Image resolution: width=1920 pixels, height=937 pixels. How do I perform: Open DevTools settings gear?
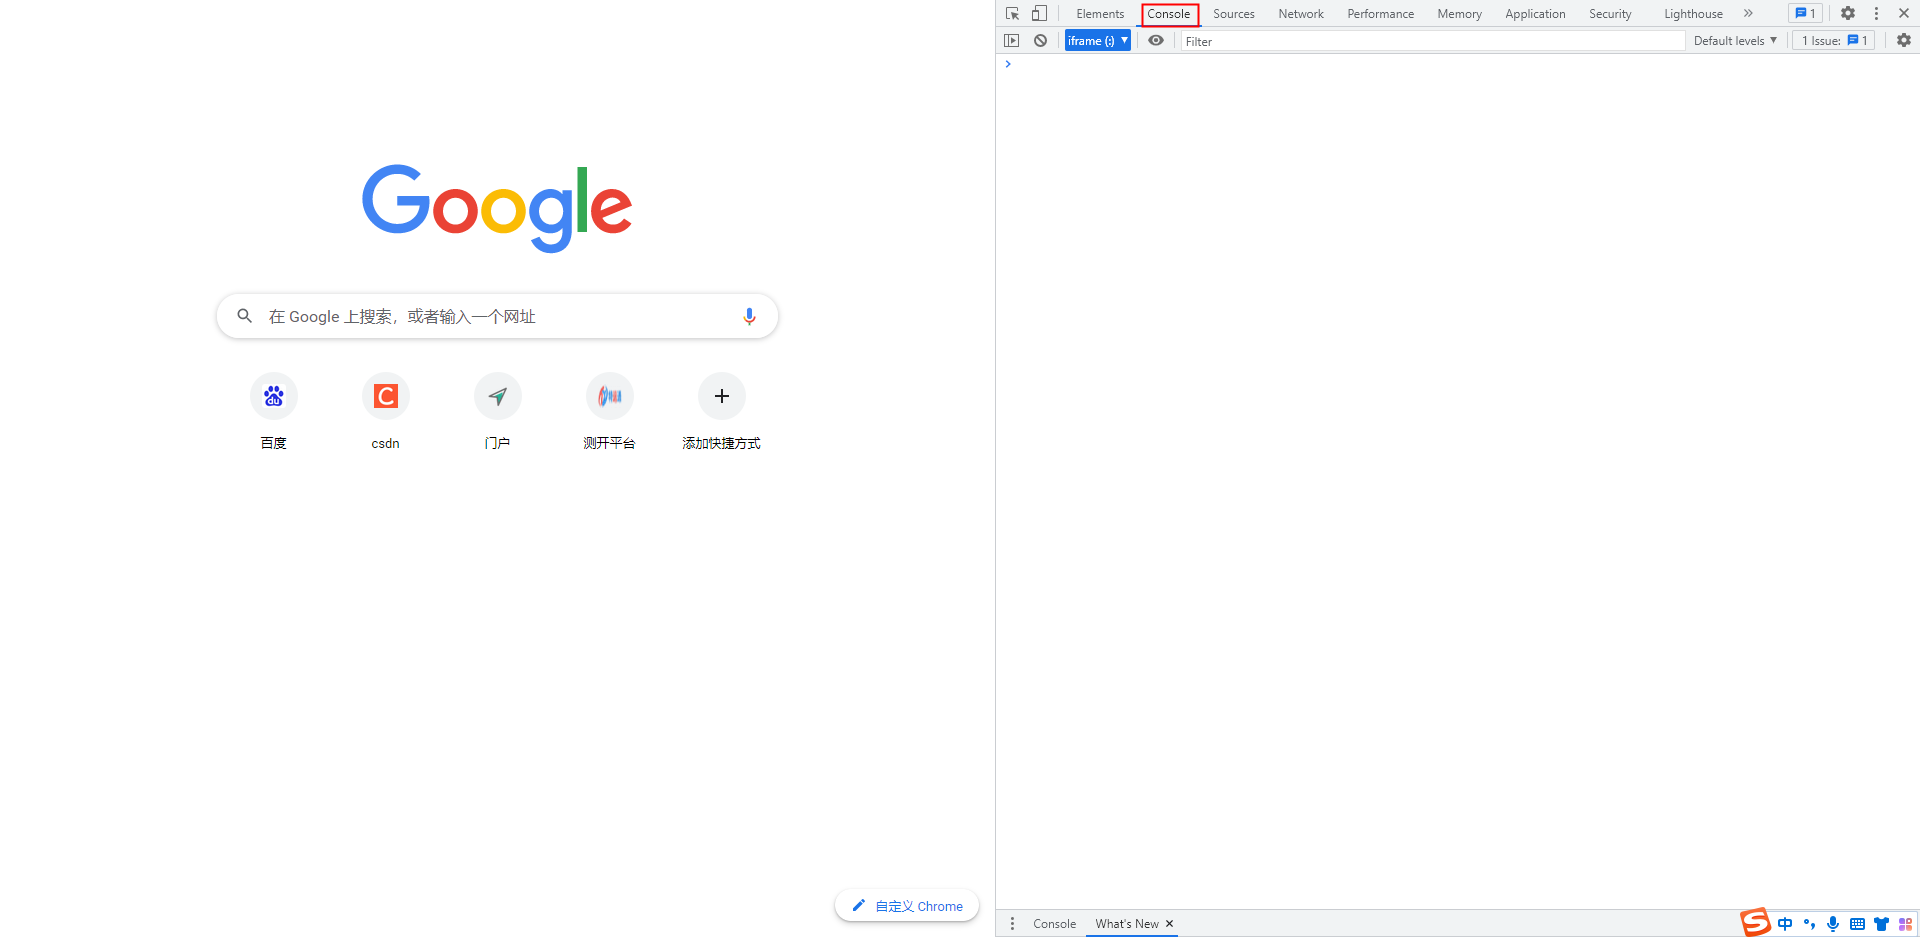pyautogui.click(x=1848, y=14)
